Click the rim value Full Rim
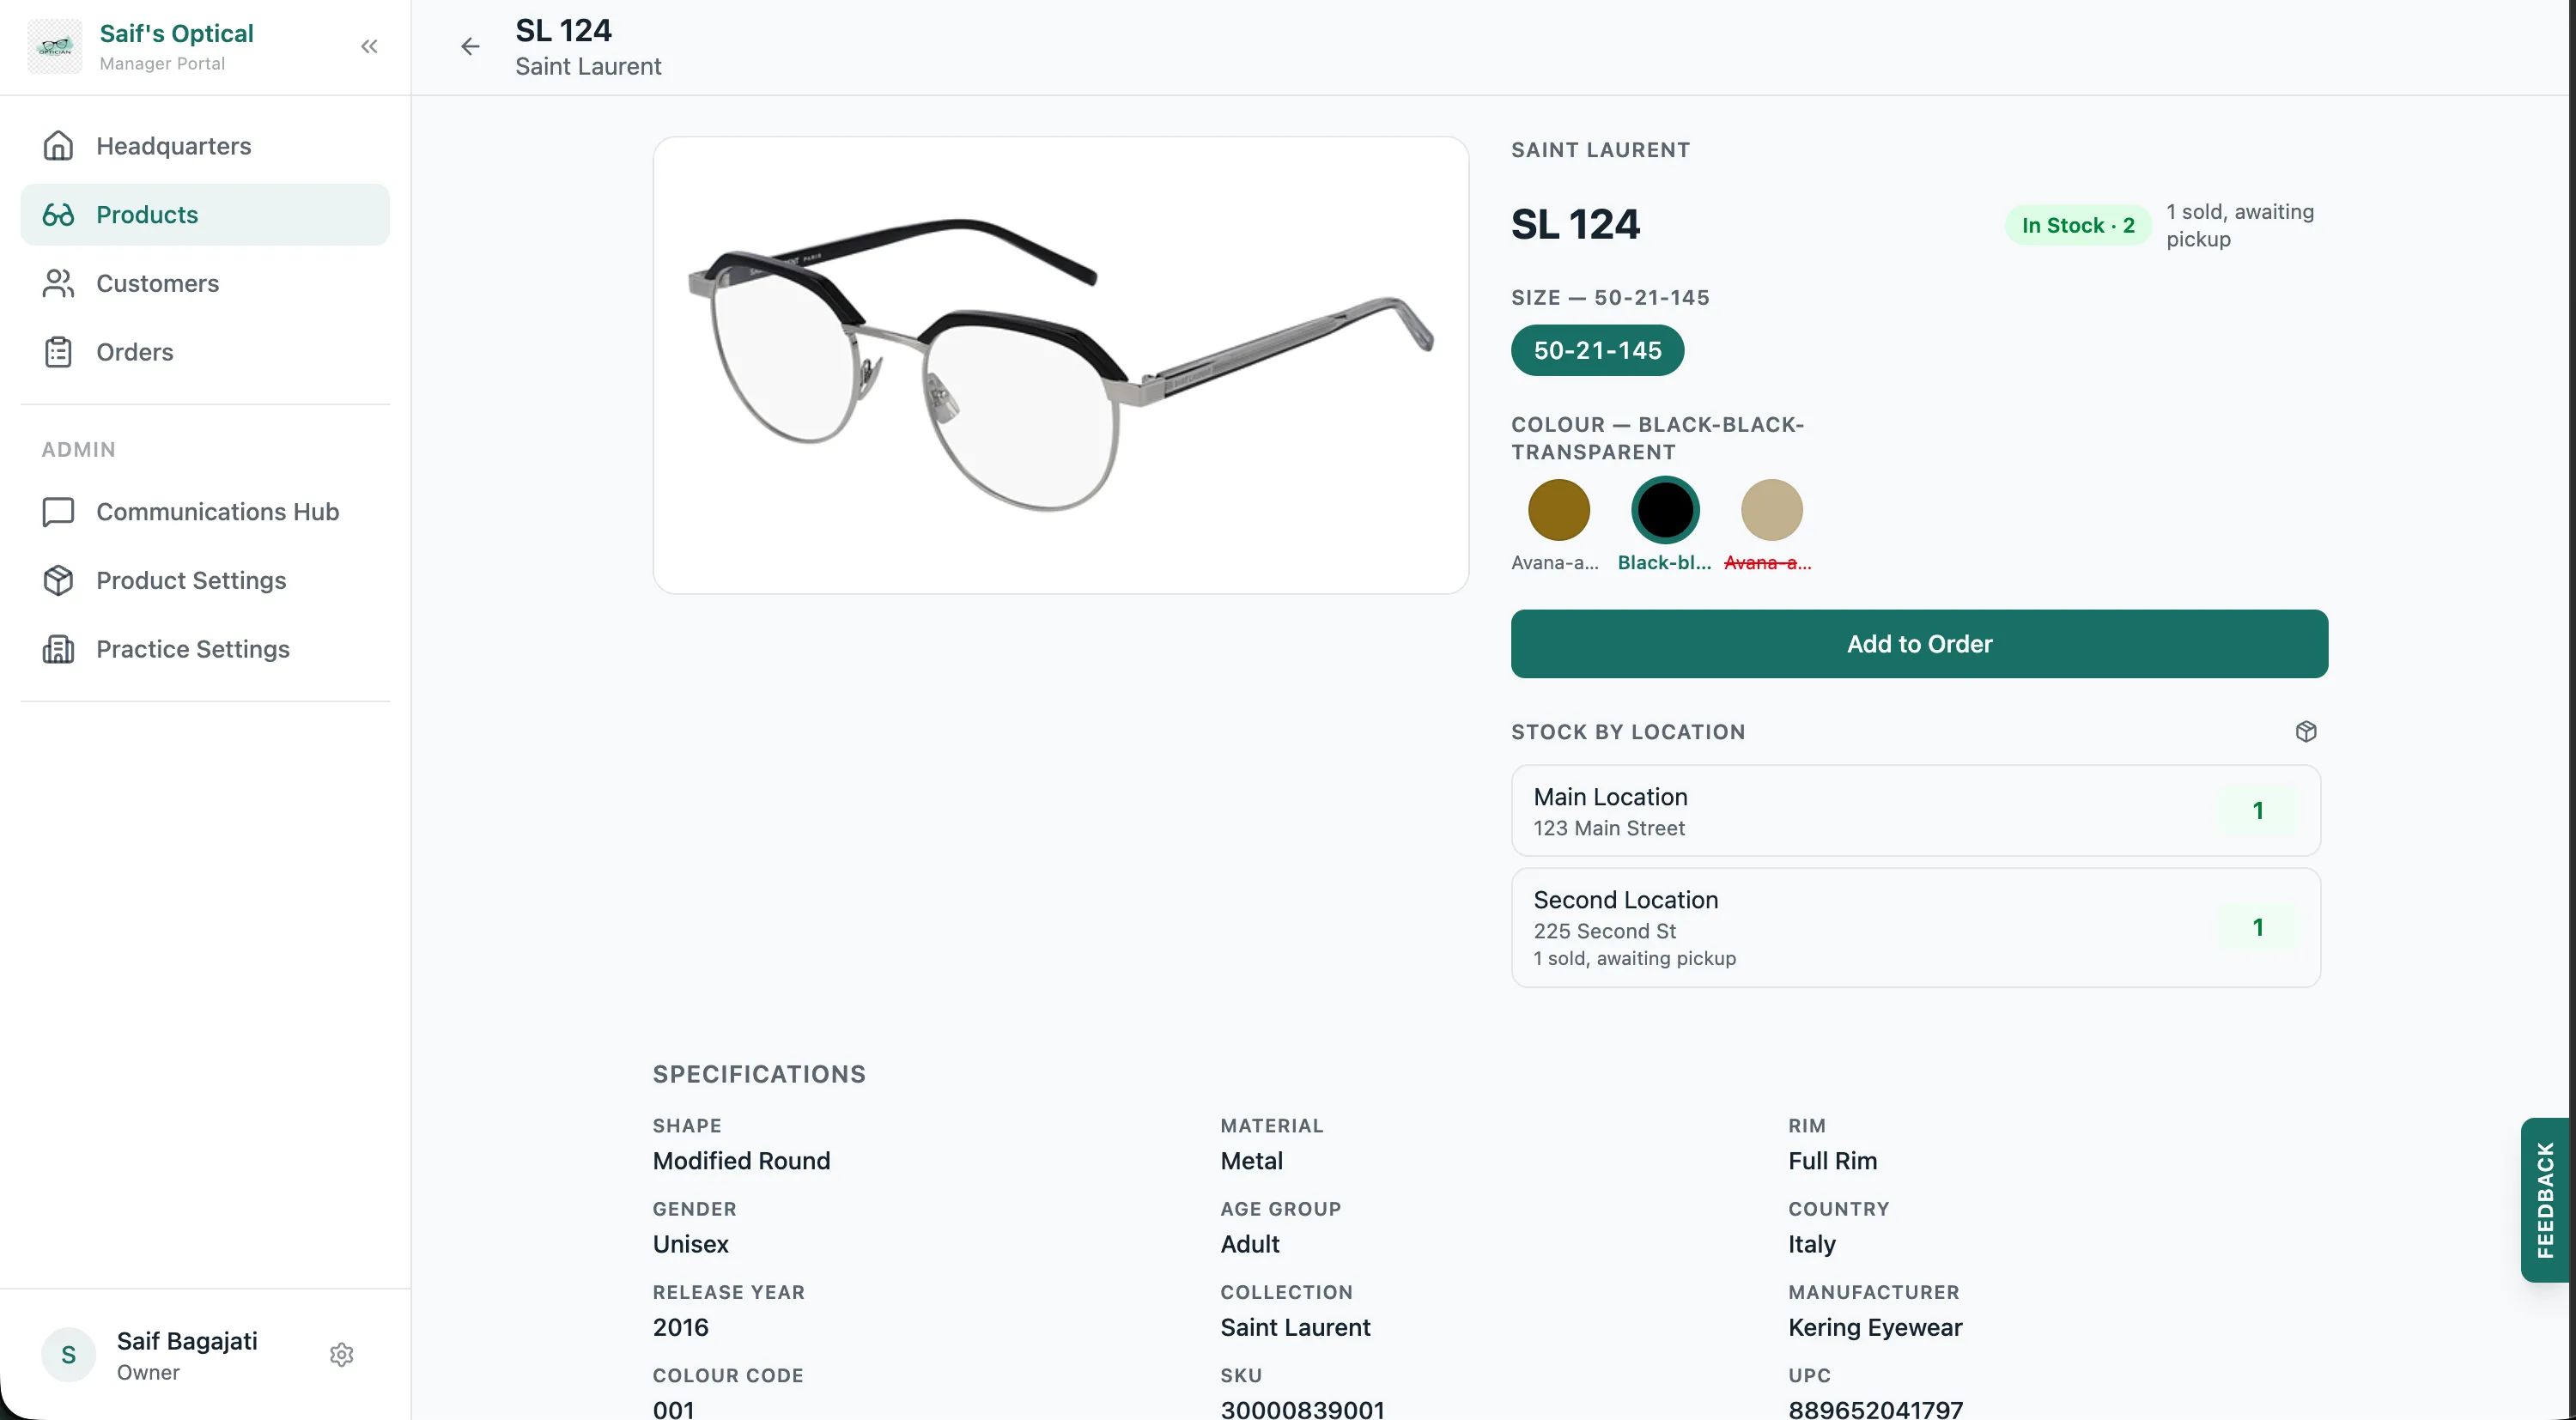2576x1420 pixels. click(1832, 1160)
